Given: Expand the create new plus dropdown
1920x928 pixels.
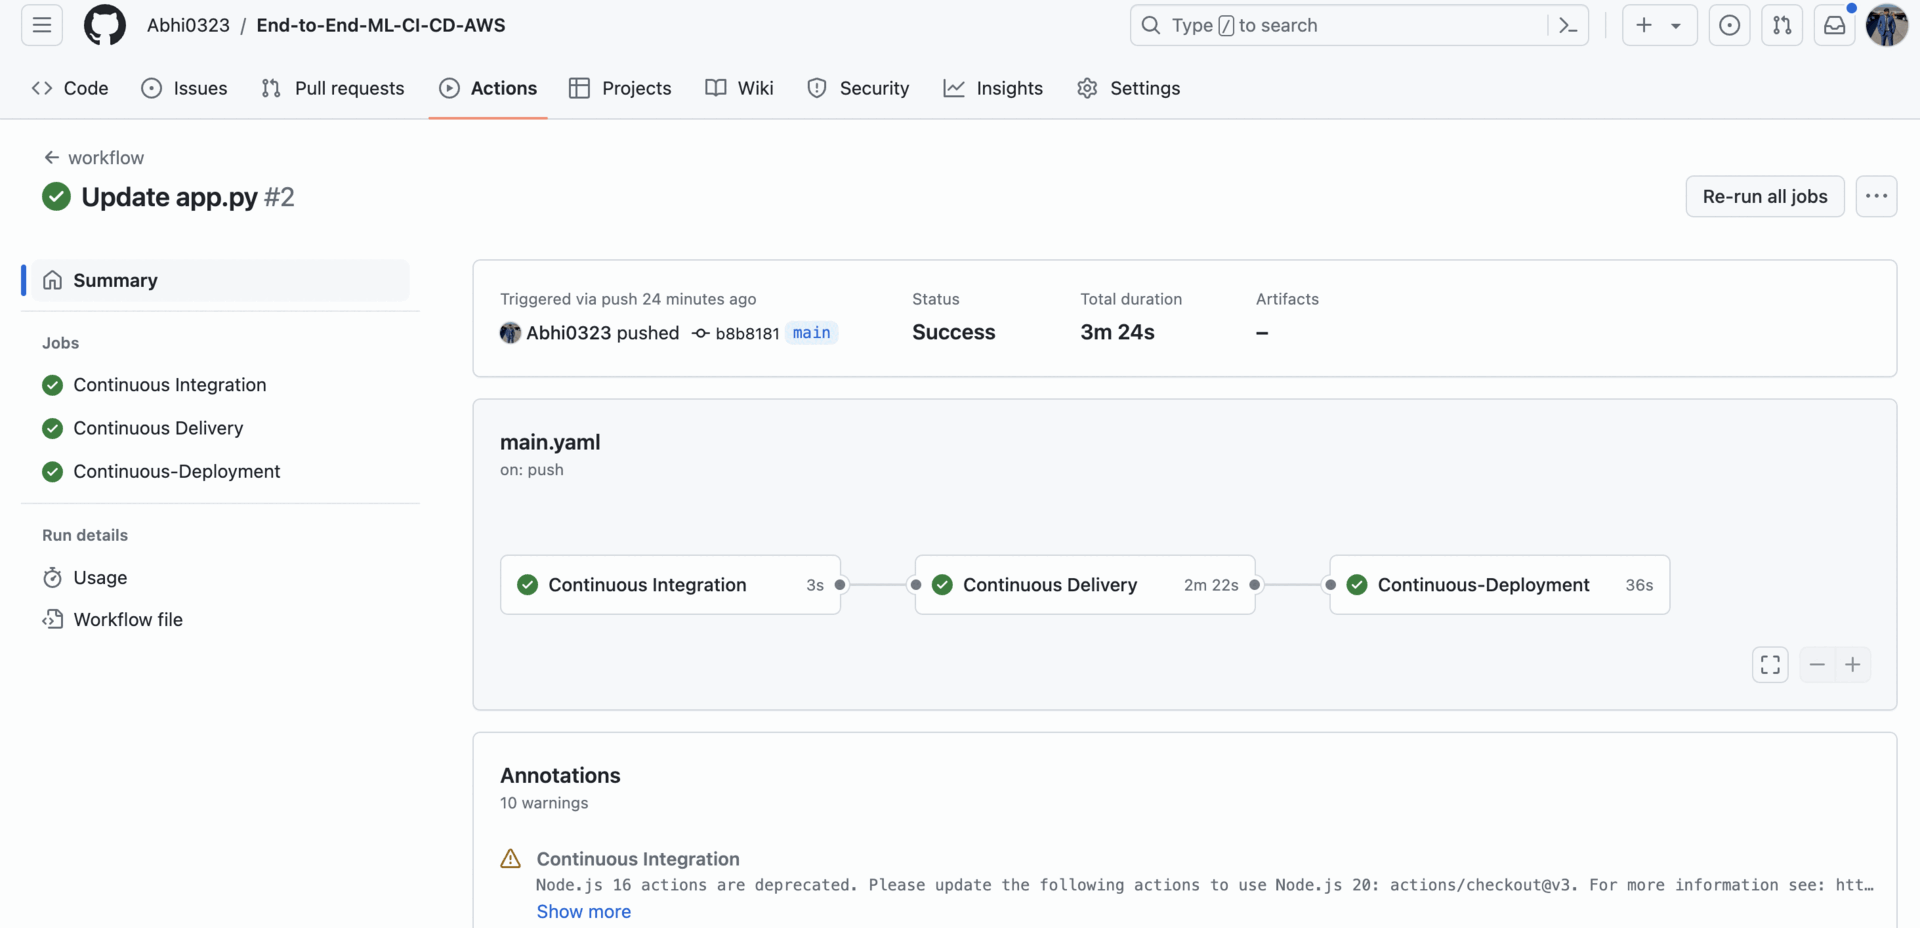Looking at the screenshot, I should 1658,25.
